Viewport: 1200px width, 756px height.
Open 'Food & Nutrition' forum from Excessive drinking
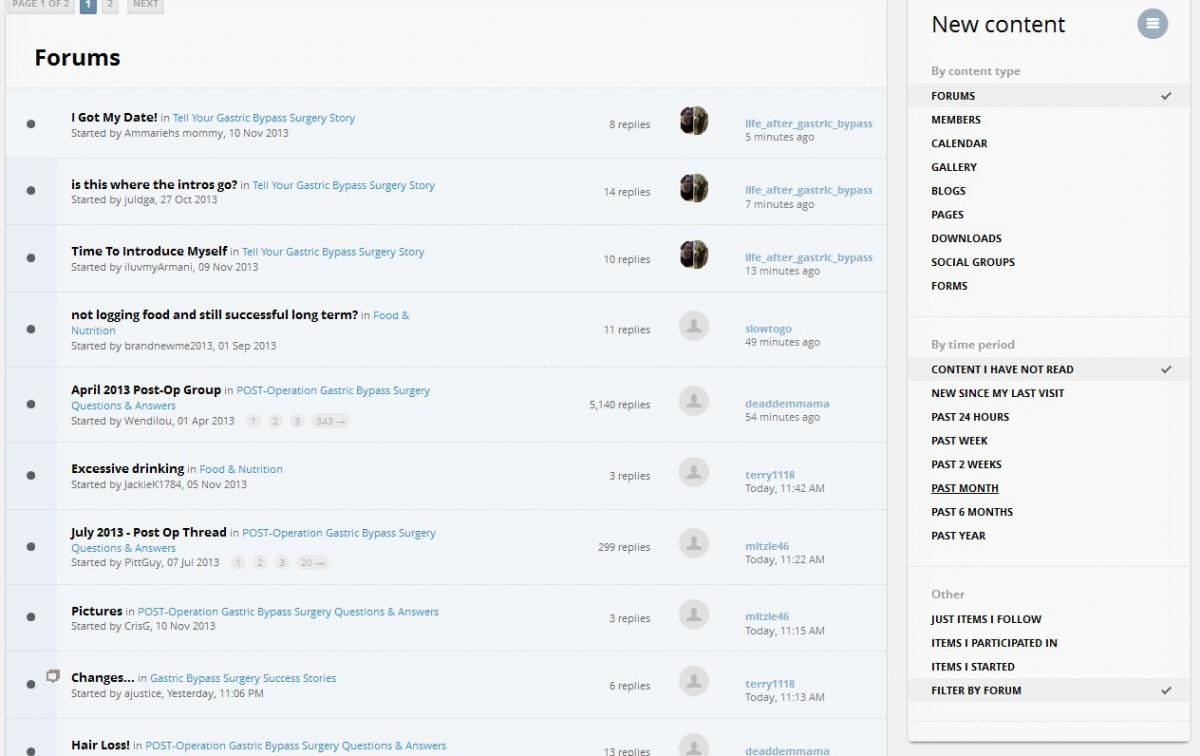[241, 469]
